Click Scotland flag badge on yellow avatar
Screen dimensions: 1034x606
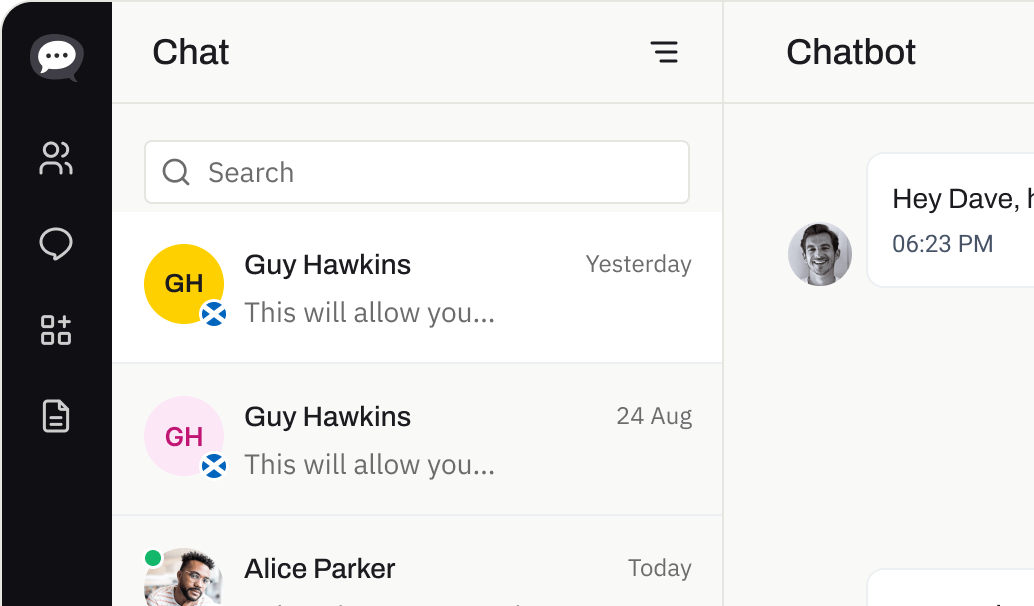tap(213, 314)
